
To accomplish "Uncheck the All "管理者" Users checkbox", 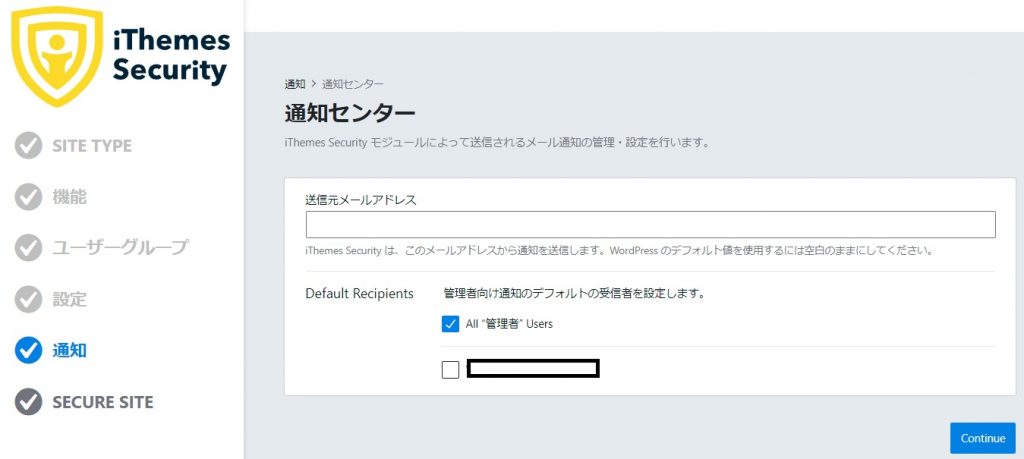I will (451, 324).
